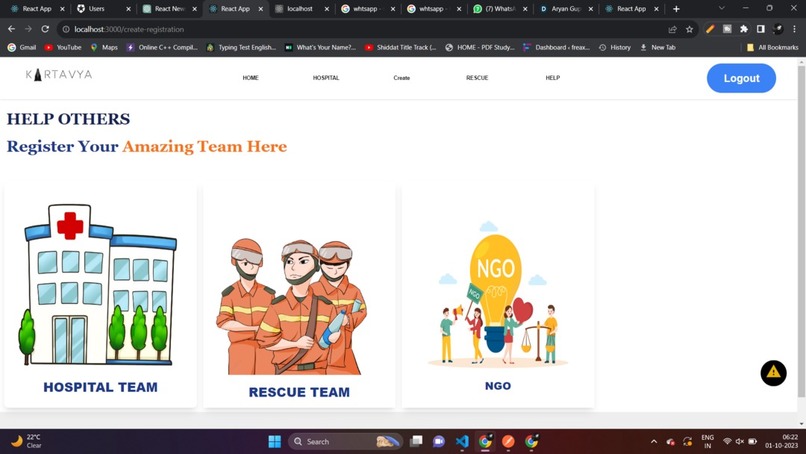
Task: Open the RESCUE navigation link
Action: pos(477,78)
